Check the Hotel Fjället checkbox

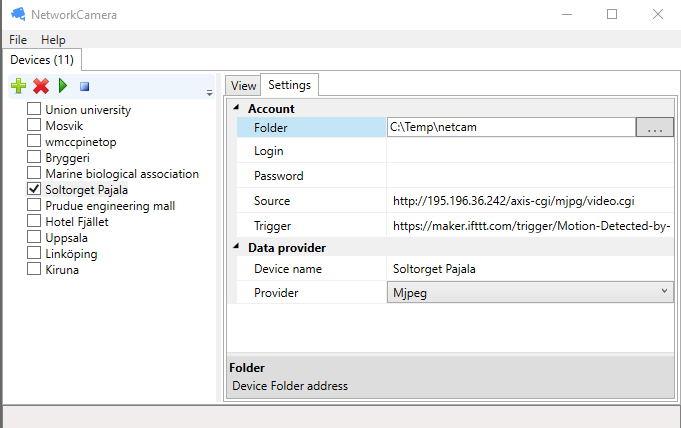pyautogui.click(x=34, y=221)
